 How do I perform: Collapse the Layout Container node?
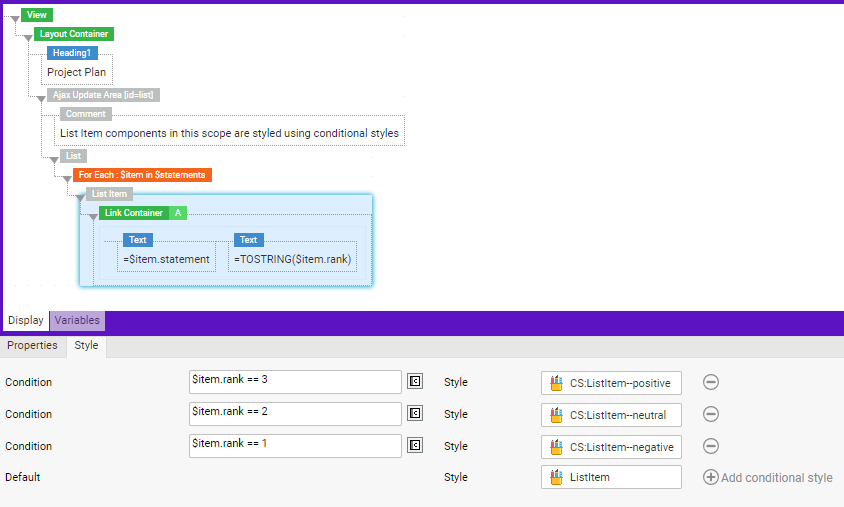click(27, 37)
